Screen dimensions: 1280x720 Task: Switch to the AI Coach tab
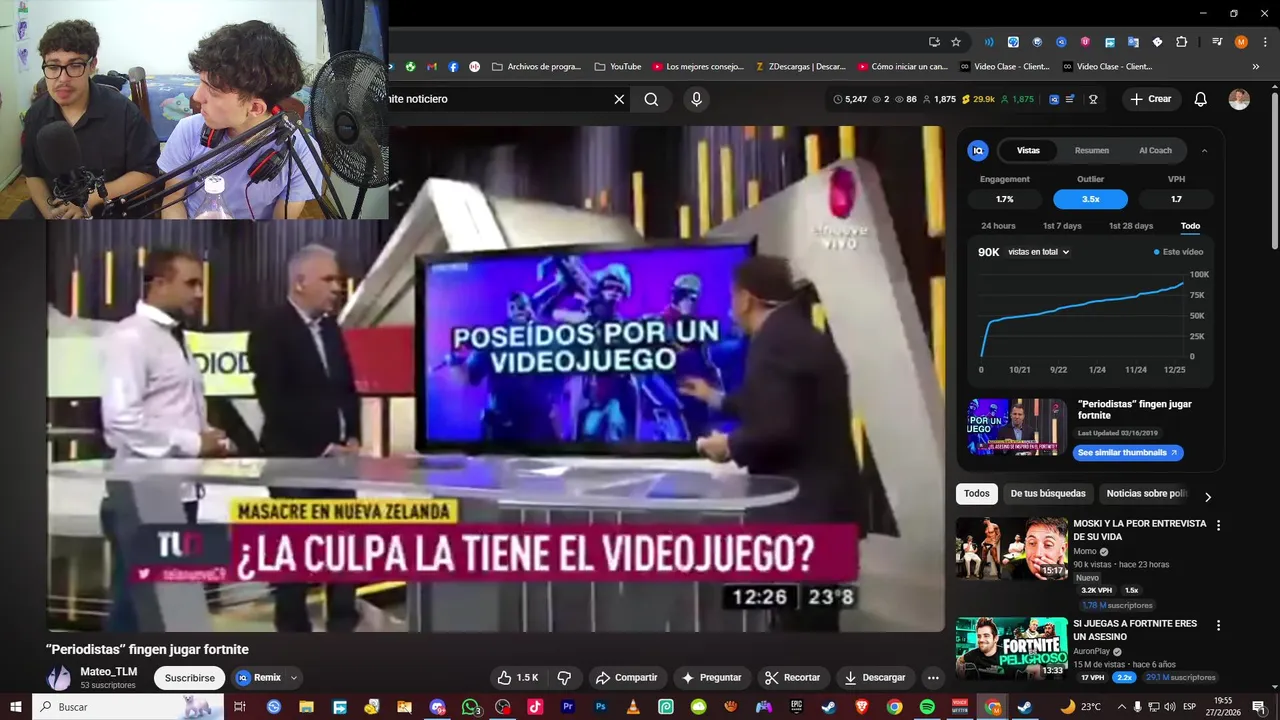pyautogui.click(x=1155, y=151)
